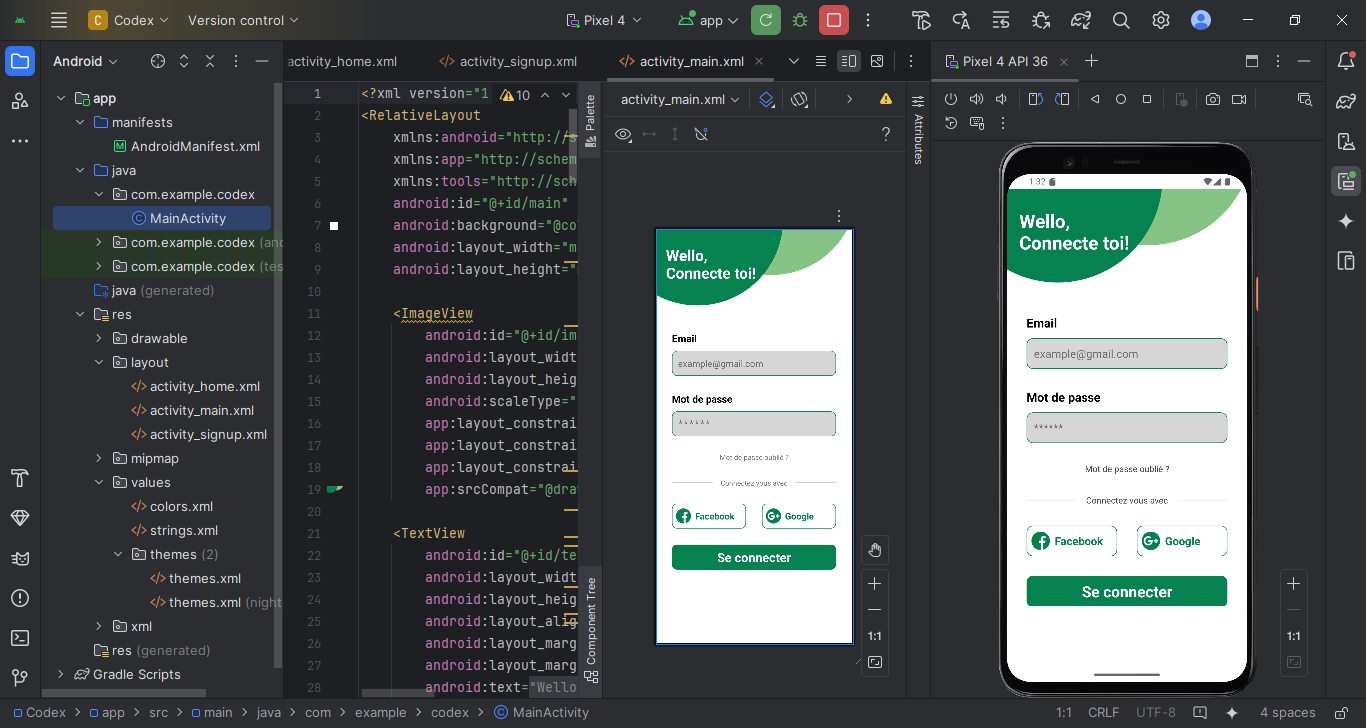Click the password field in emulator
This screenshot has width=1366, height=728.
pyautogui.click(x=1126, y=427)
